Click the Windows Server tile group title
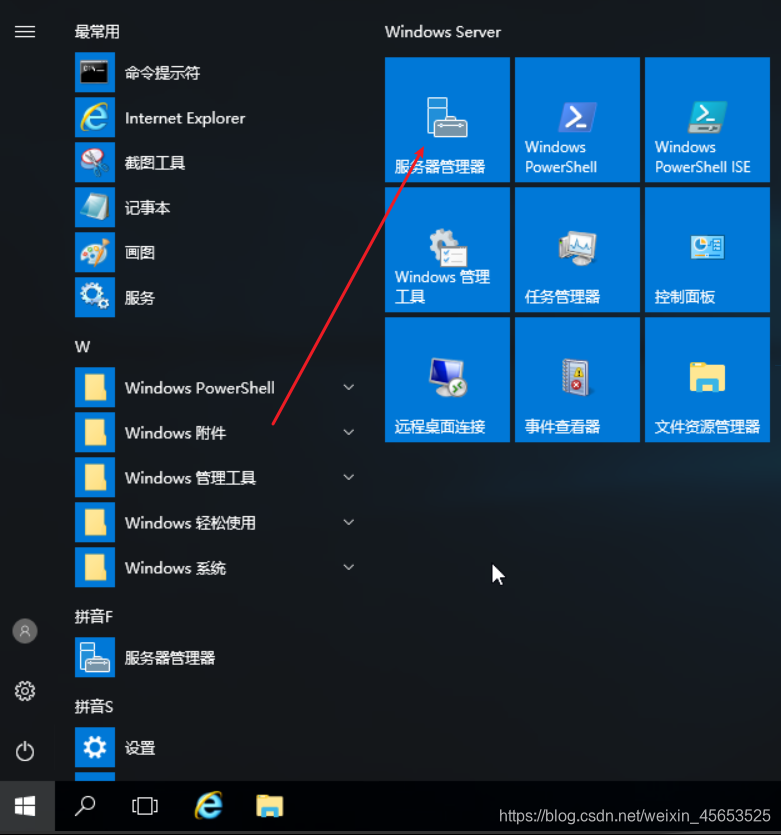781x835 pixels. click(443, 32)
